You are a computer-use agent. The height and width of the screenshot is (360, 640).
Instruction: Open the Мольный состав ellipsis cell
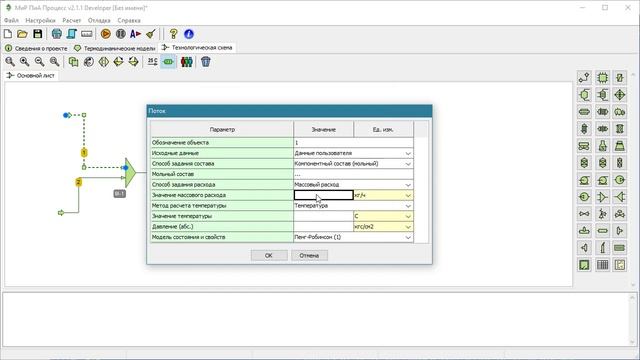point(353,174)
